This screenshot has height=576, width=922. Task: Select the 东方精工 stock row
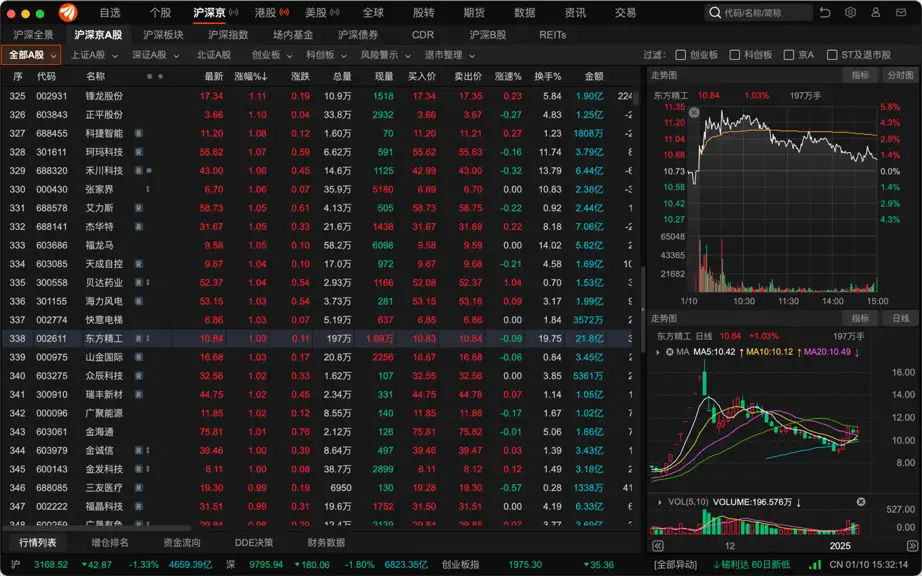pyautogui.click(x=318, y=339)
